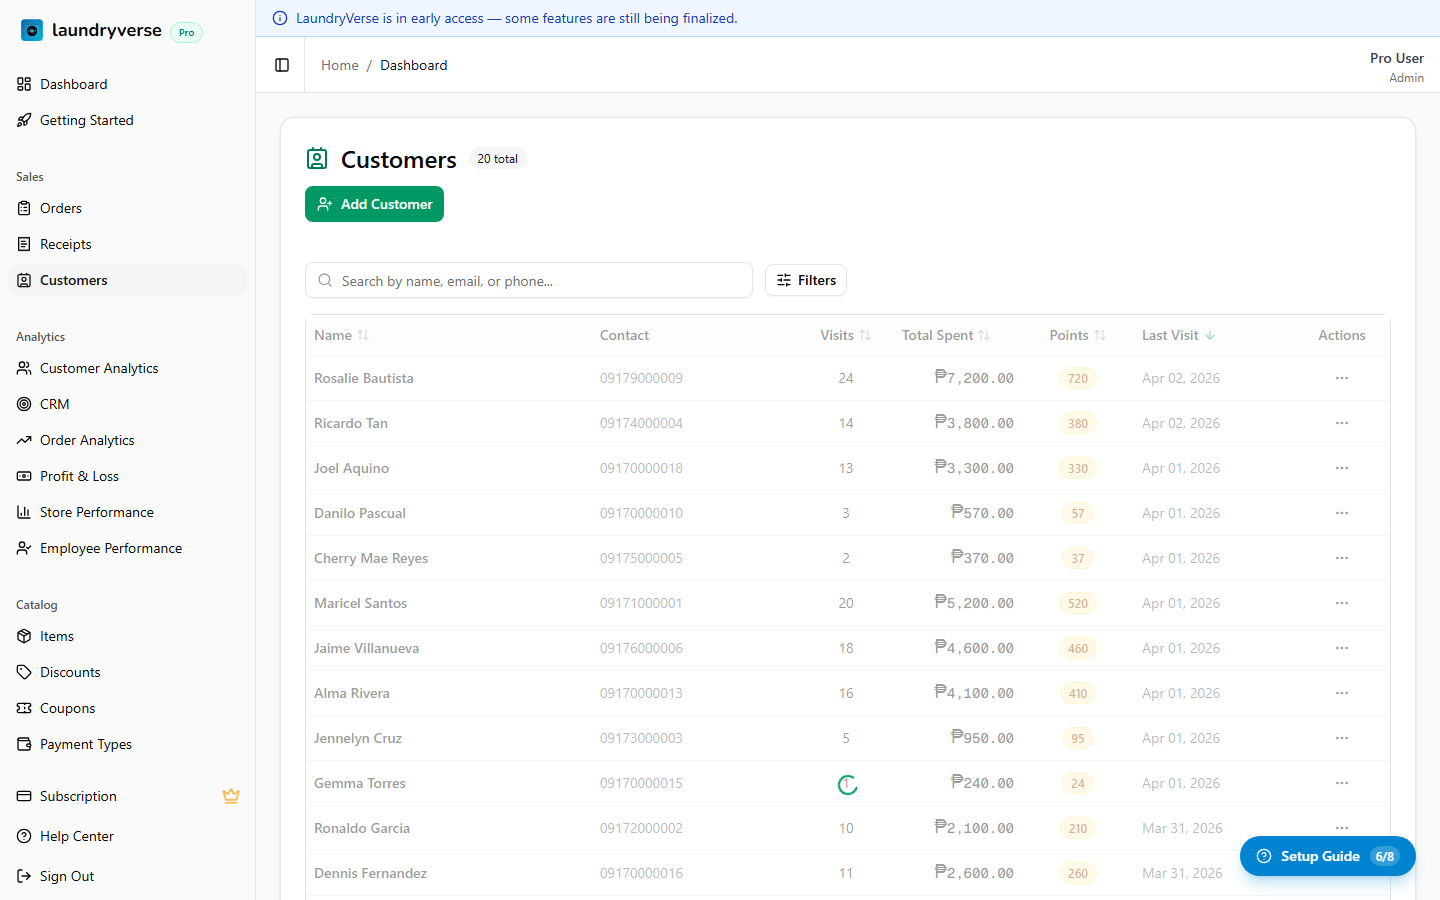Go to Orders page
Screen dimensions: 1440x900
coord(61,208)
